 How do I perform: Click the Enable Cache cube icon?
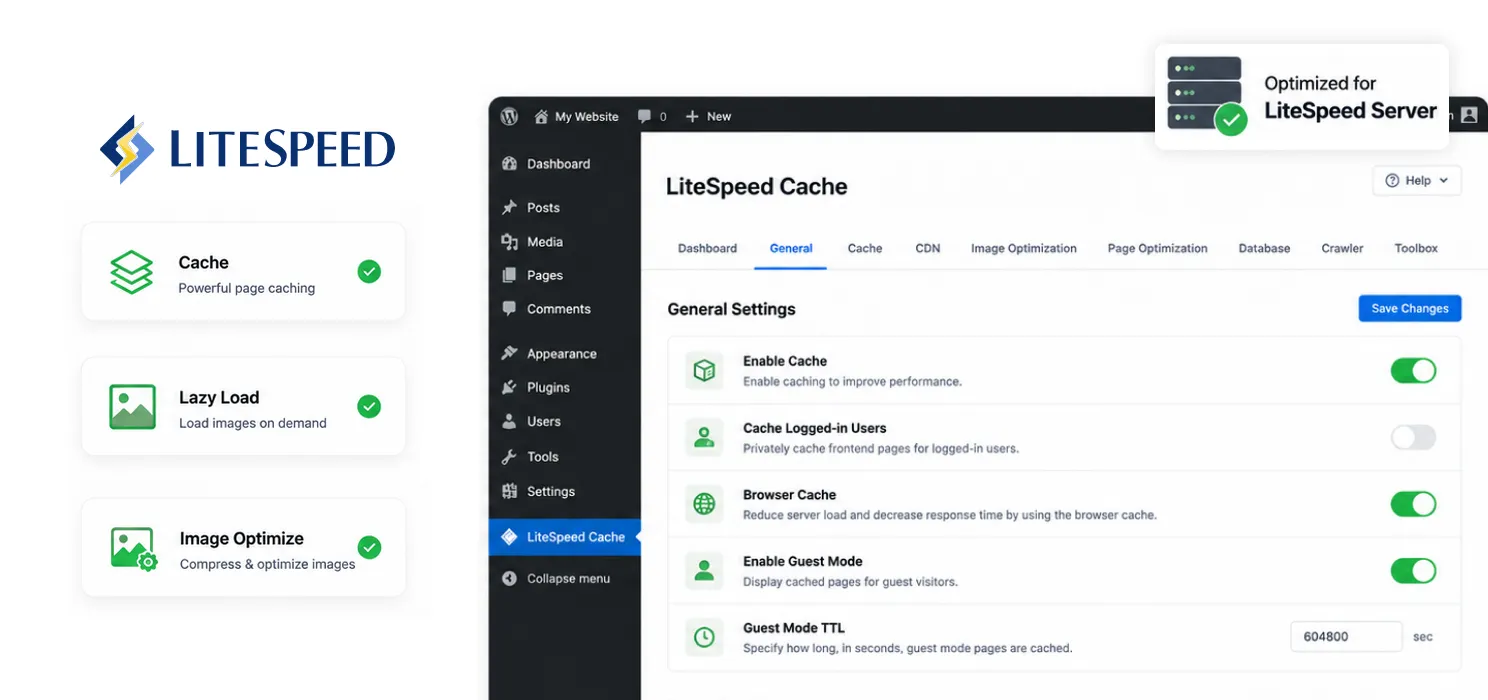(704, 370)
